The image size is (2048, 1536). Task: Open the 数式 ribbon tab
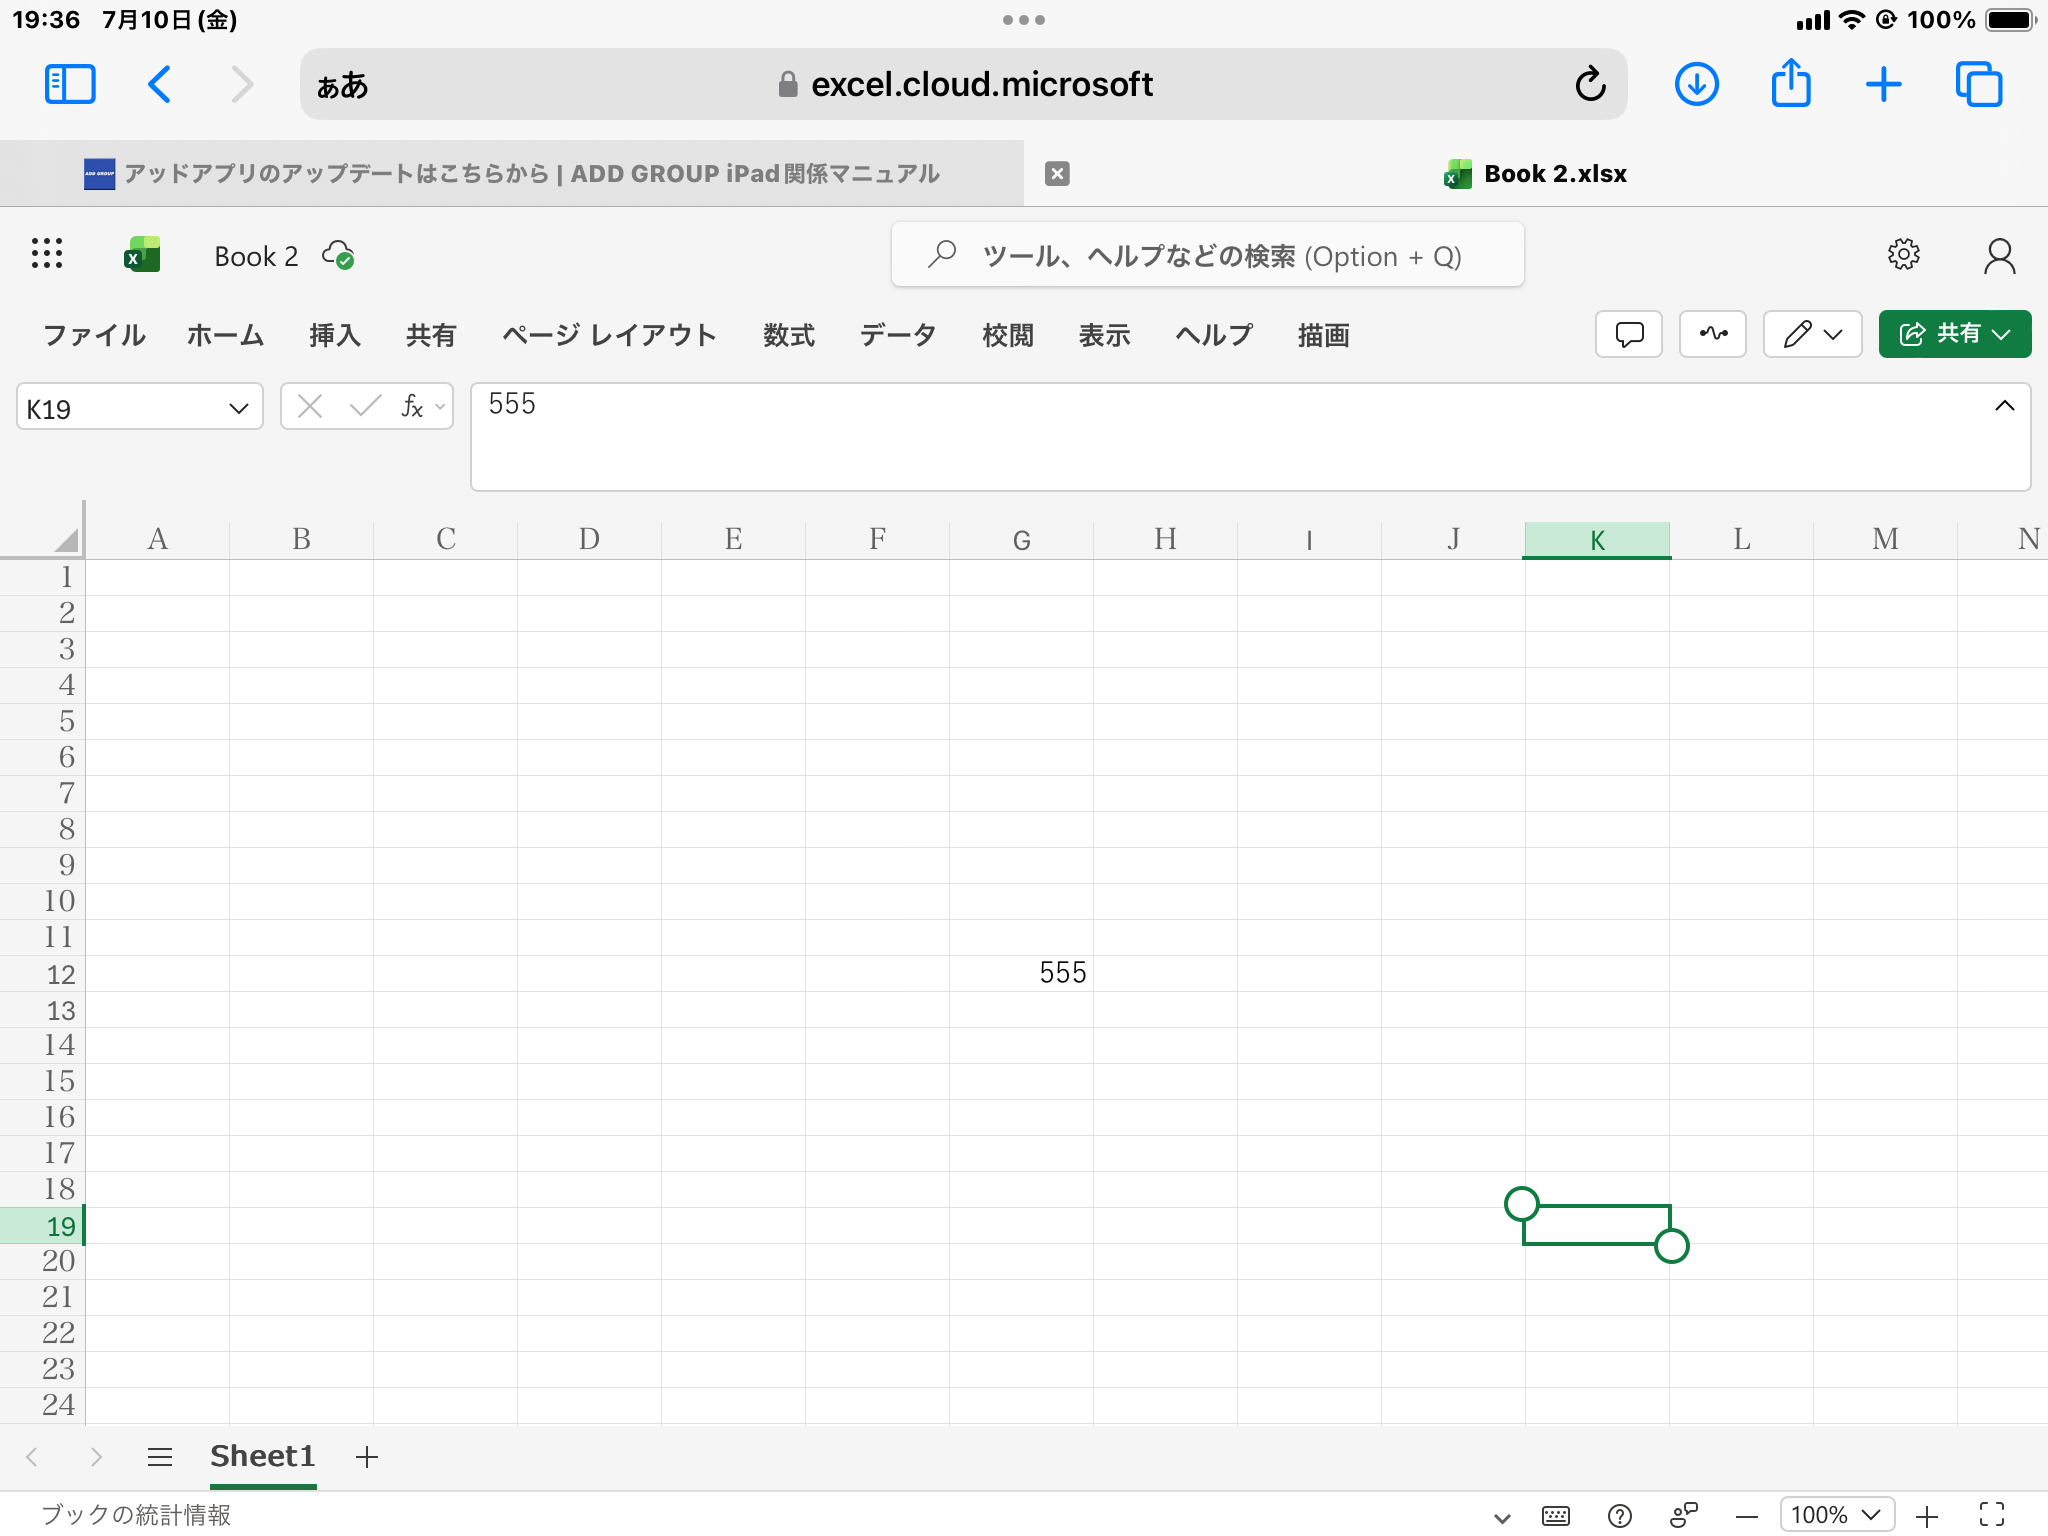(x=789, y=335)
